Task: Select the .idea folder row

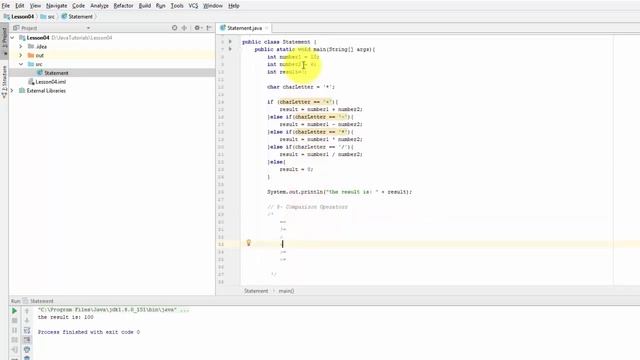Action: (112, 47)
